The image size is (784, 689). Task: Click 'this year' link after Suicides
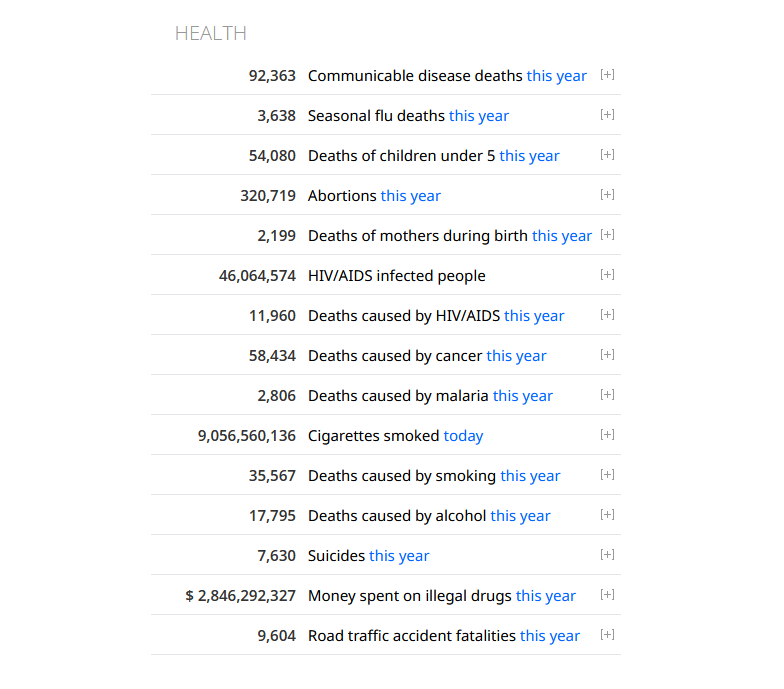pyautogui.click(x=399, y=556)
